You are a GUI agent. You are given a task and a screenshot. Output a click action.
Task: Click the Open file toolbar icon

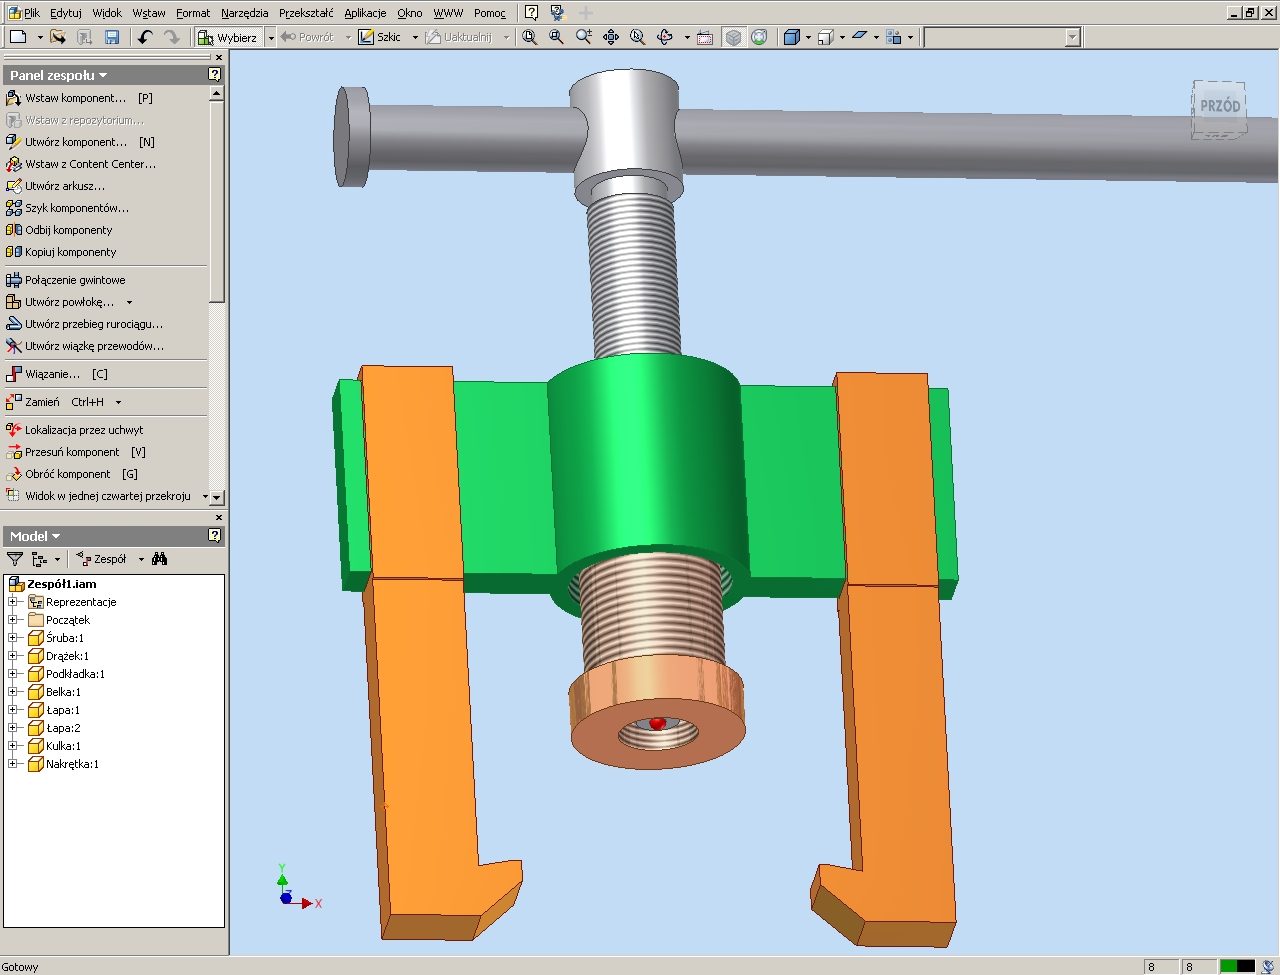(x=58, y=37)
